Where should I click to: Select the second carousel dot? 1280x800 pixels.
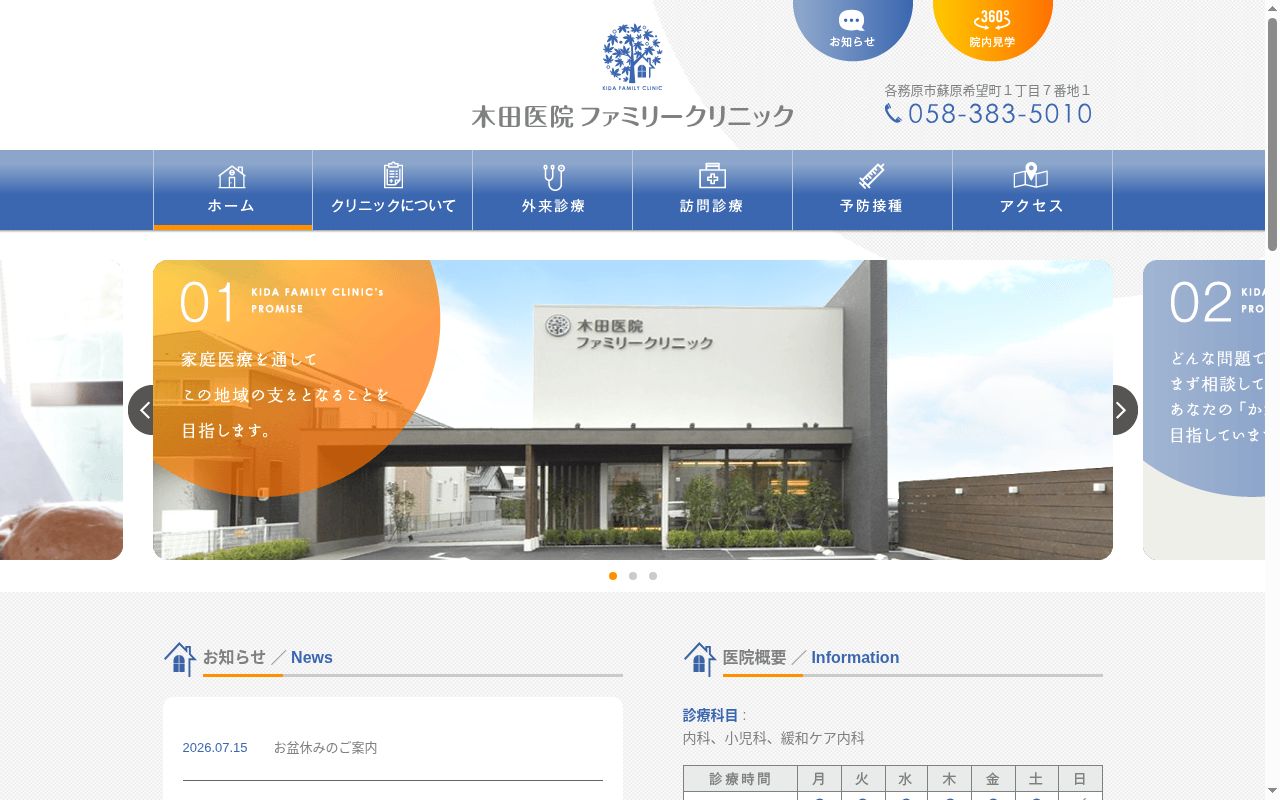(633, 576)
